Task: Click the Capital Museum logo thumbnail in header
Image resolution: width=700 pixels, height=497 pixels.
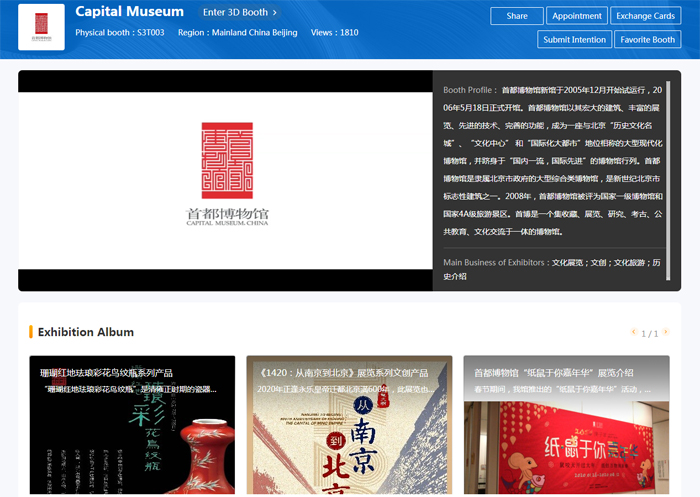Action: [41, 27]
